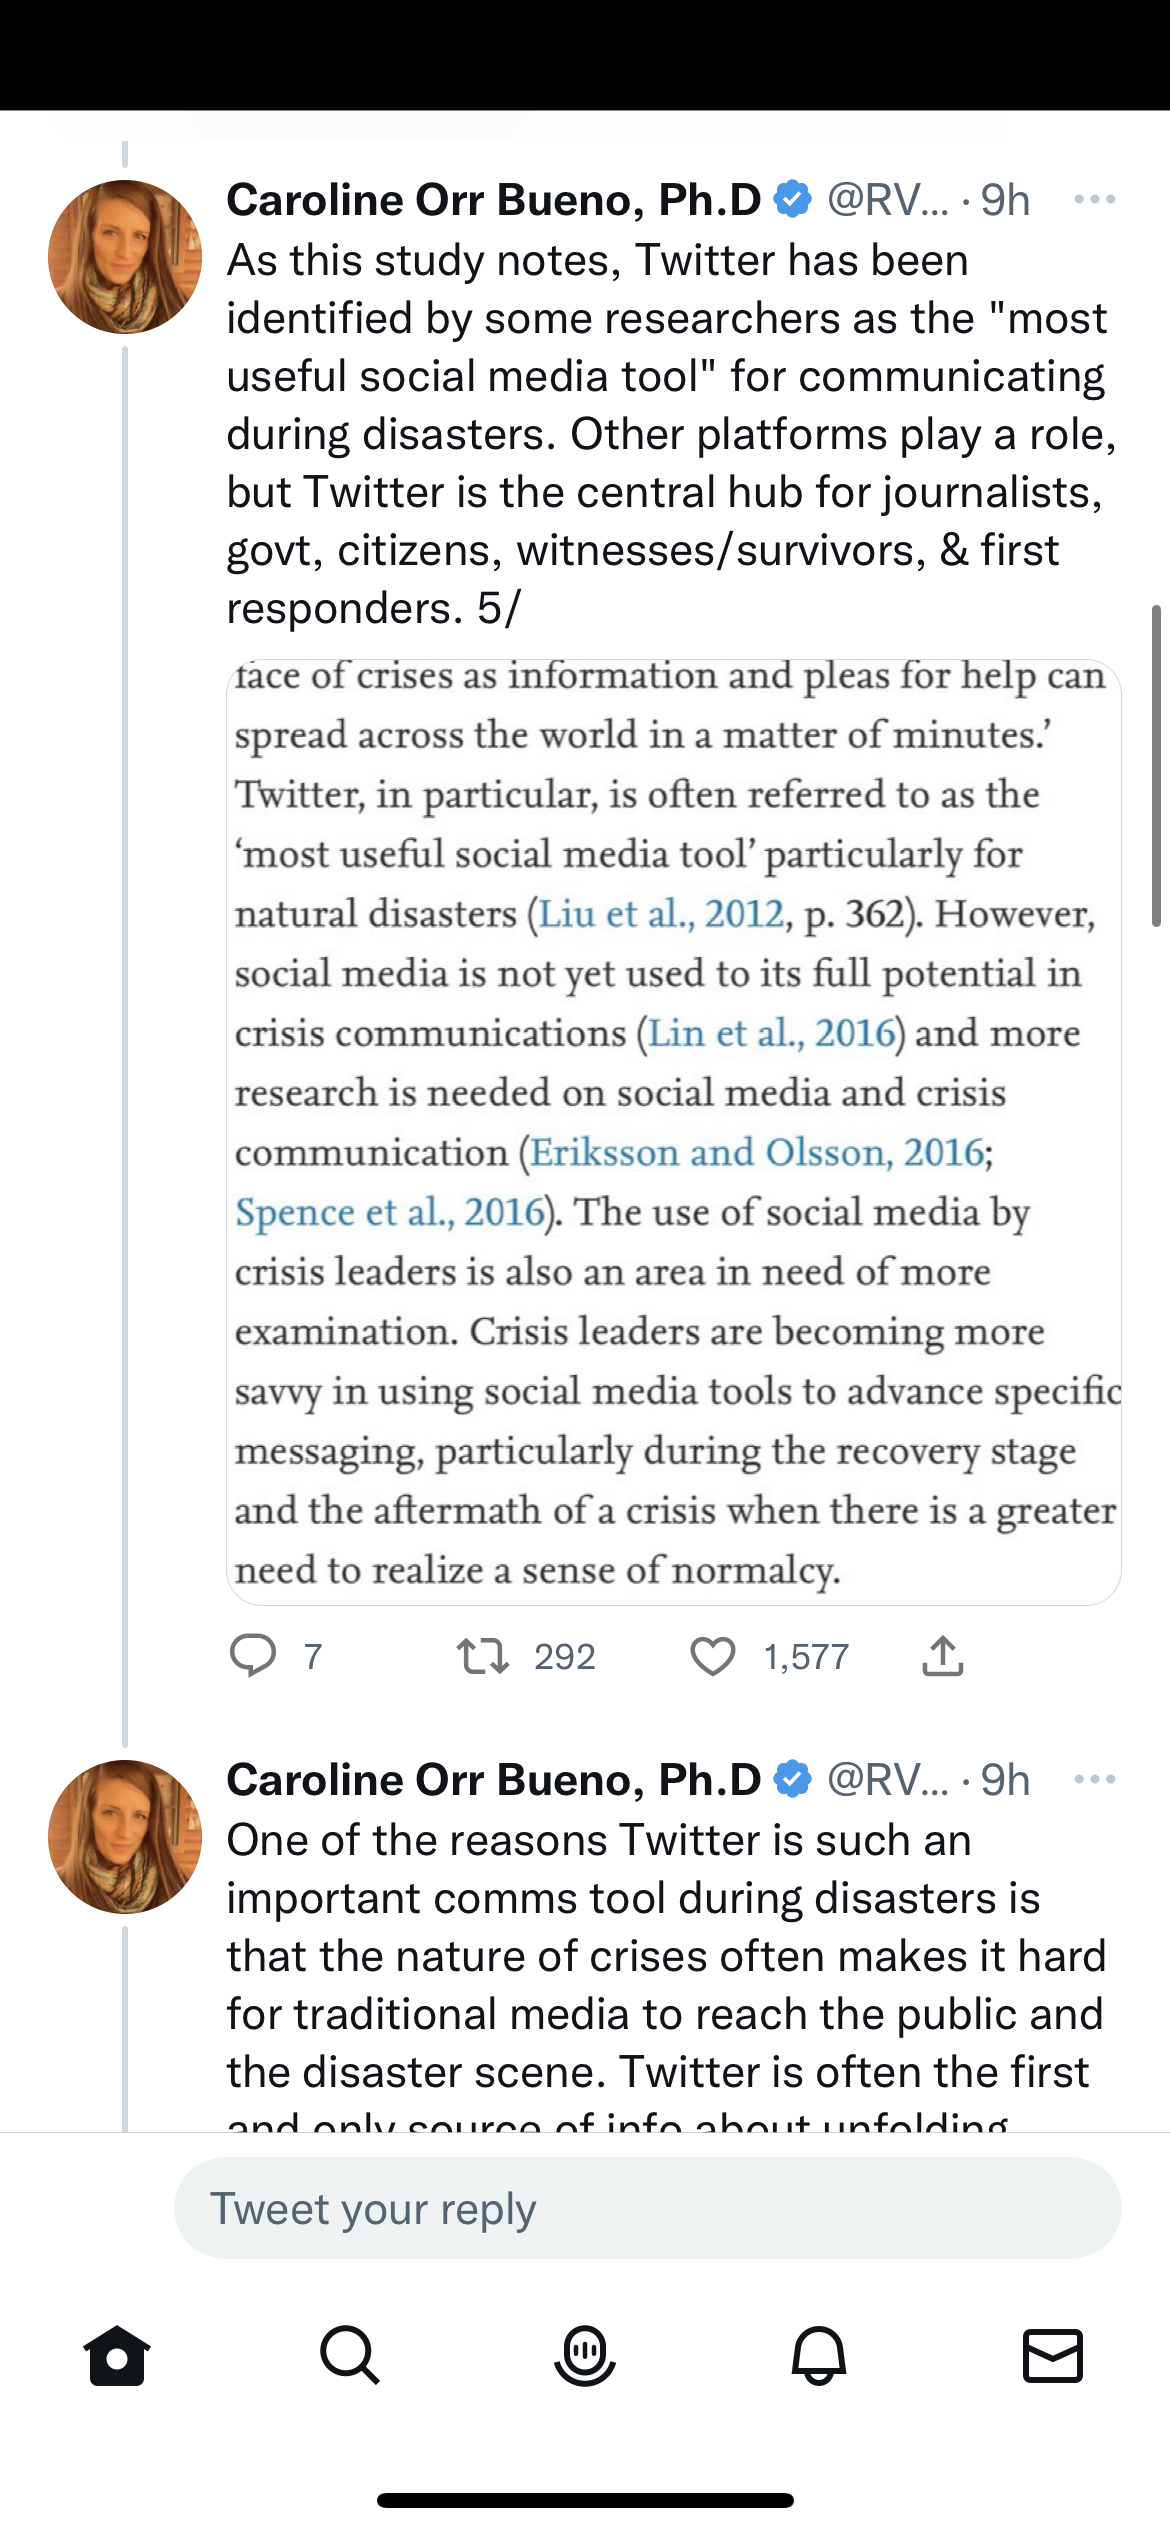Viewport: 1170px width, 2532px height.
Task: Like the tweet with 1,577 likes
Action: click(x=713, y=1656)
